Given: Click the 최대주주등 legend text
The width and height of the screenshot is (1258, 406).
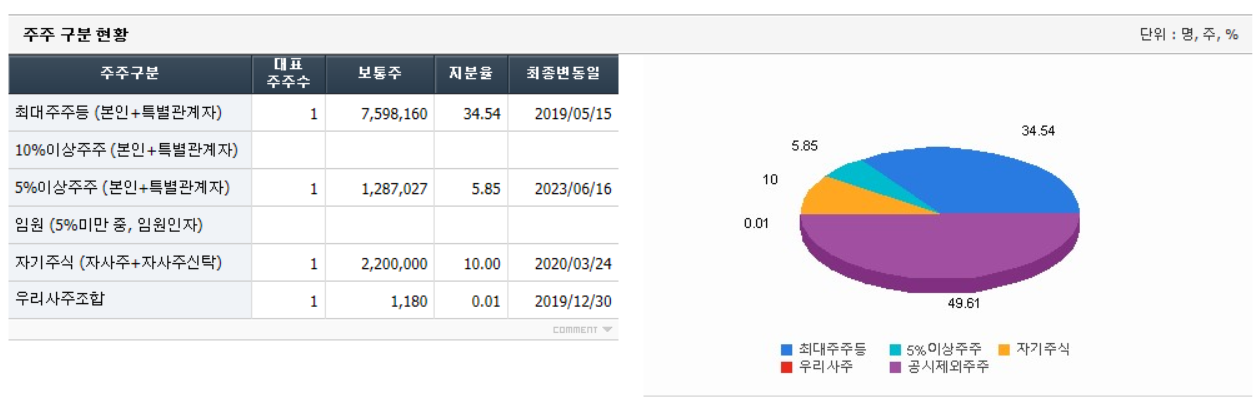Looking at the screenshot, I should click(x=832, y=350).
